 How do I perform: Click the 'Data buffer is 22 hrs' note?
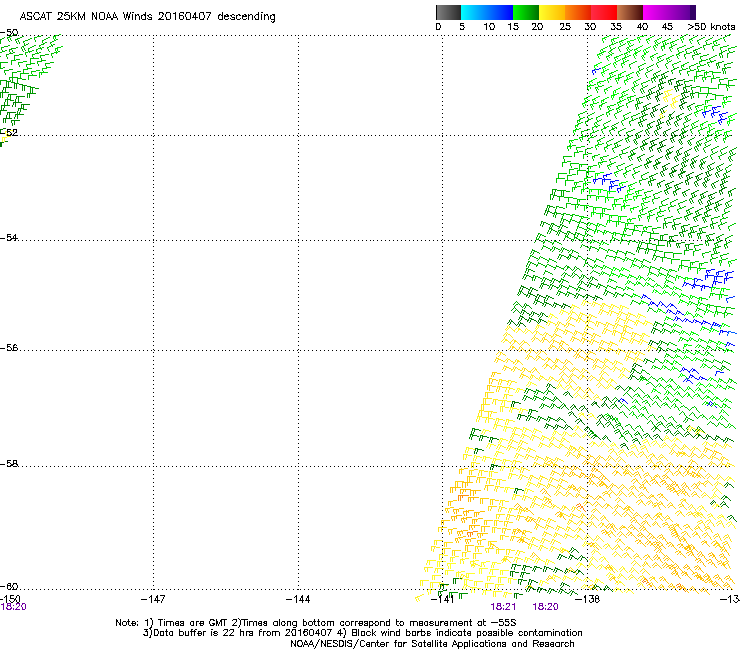click(x=362, y=633)
